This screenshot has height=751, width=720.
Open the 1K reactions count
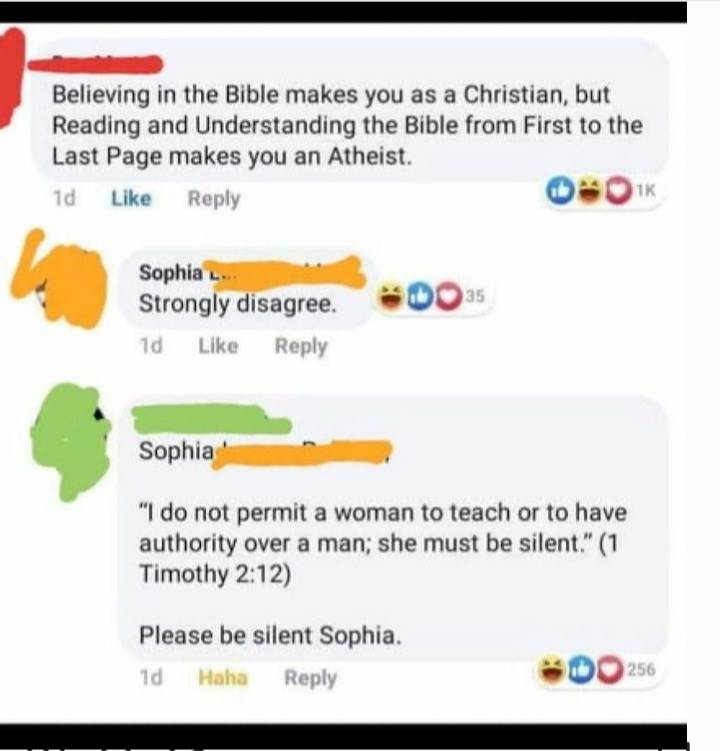(645, 191)
